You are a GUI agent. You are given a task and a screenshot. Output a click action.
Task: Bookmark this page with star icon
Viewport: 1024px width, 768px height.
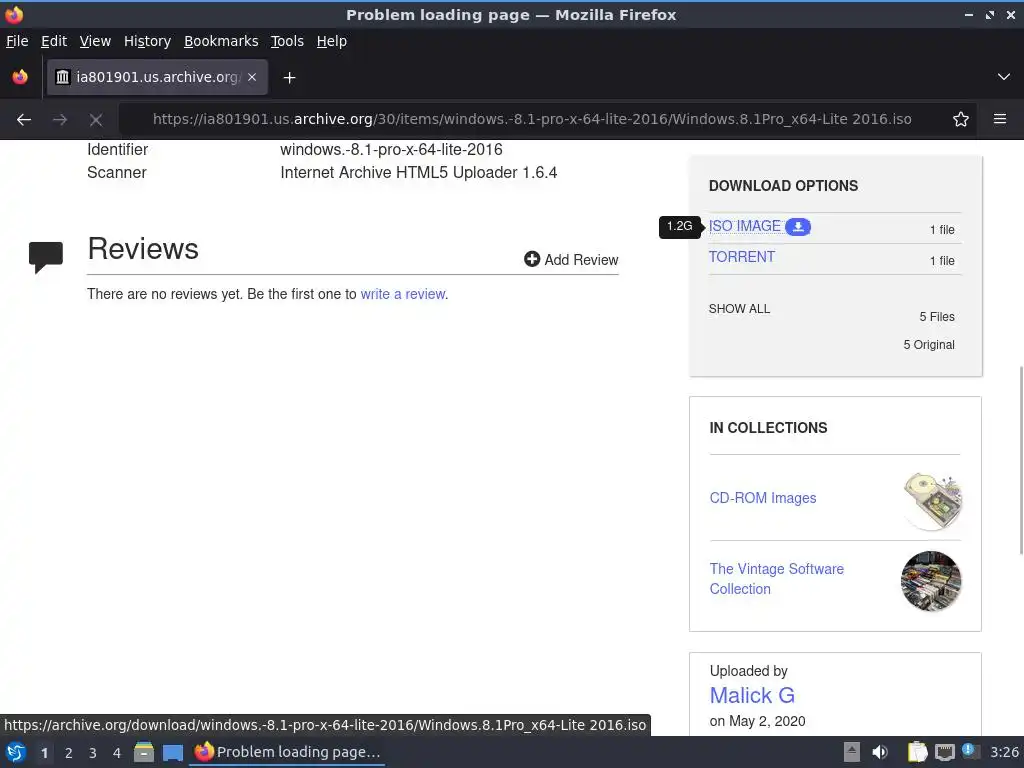961,120
